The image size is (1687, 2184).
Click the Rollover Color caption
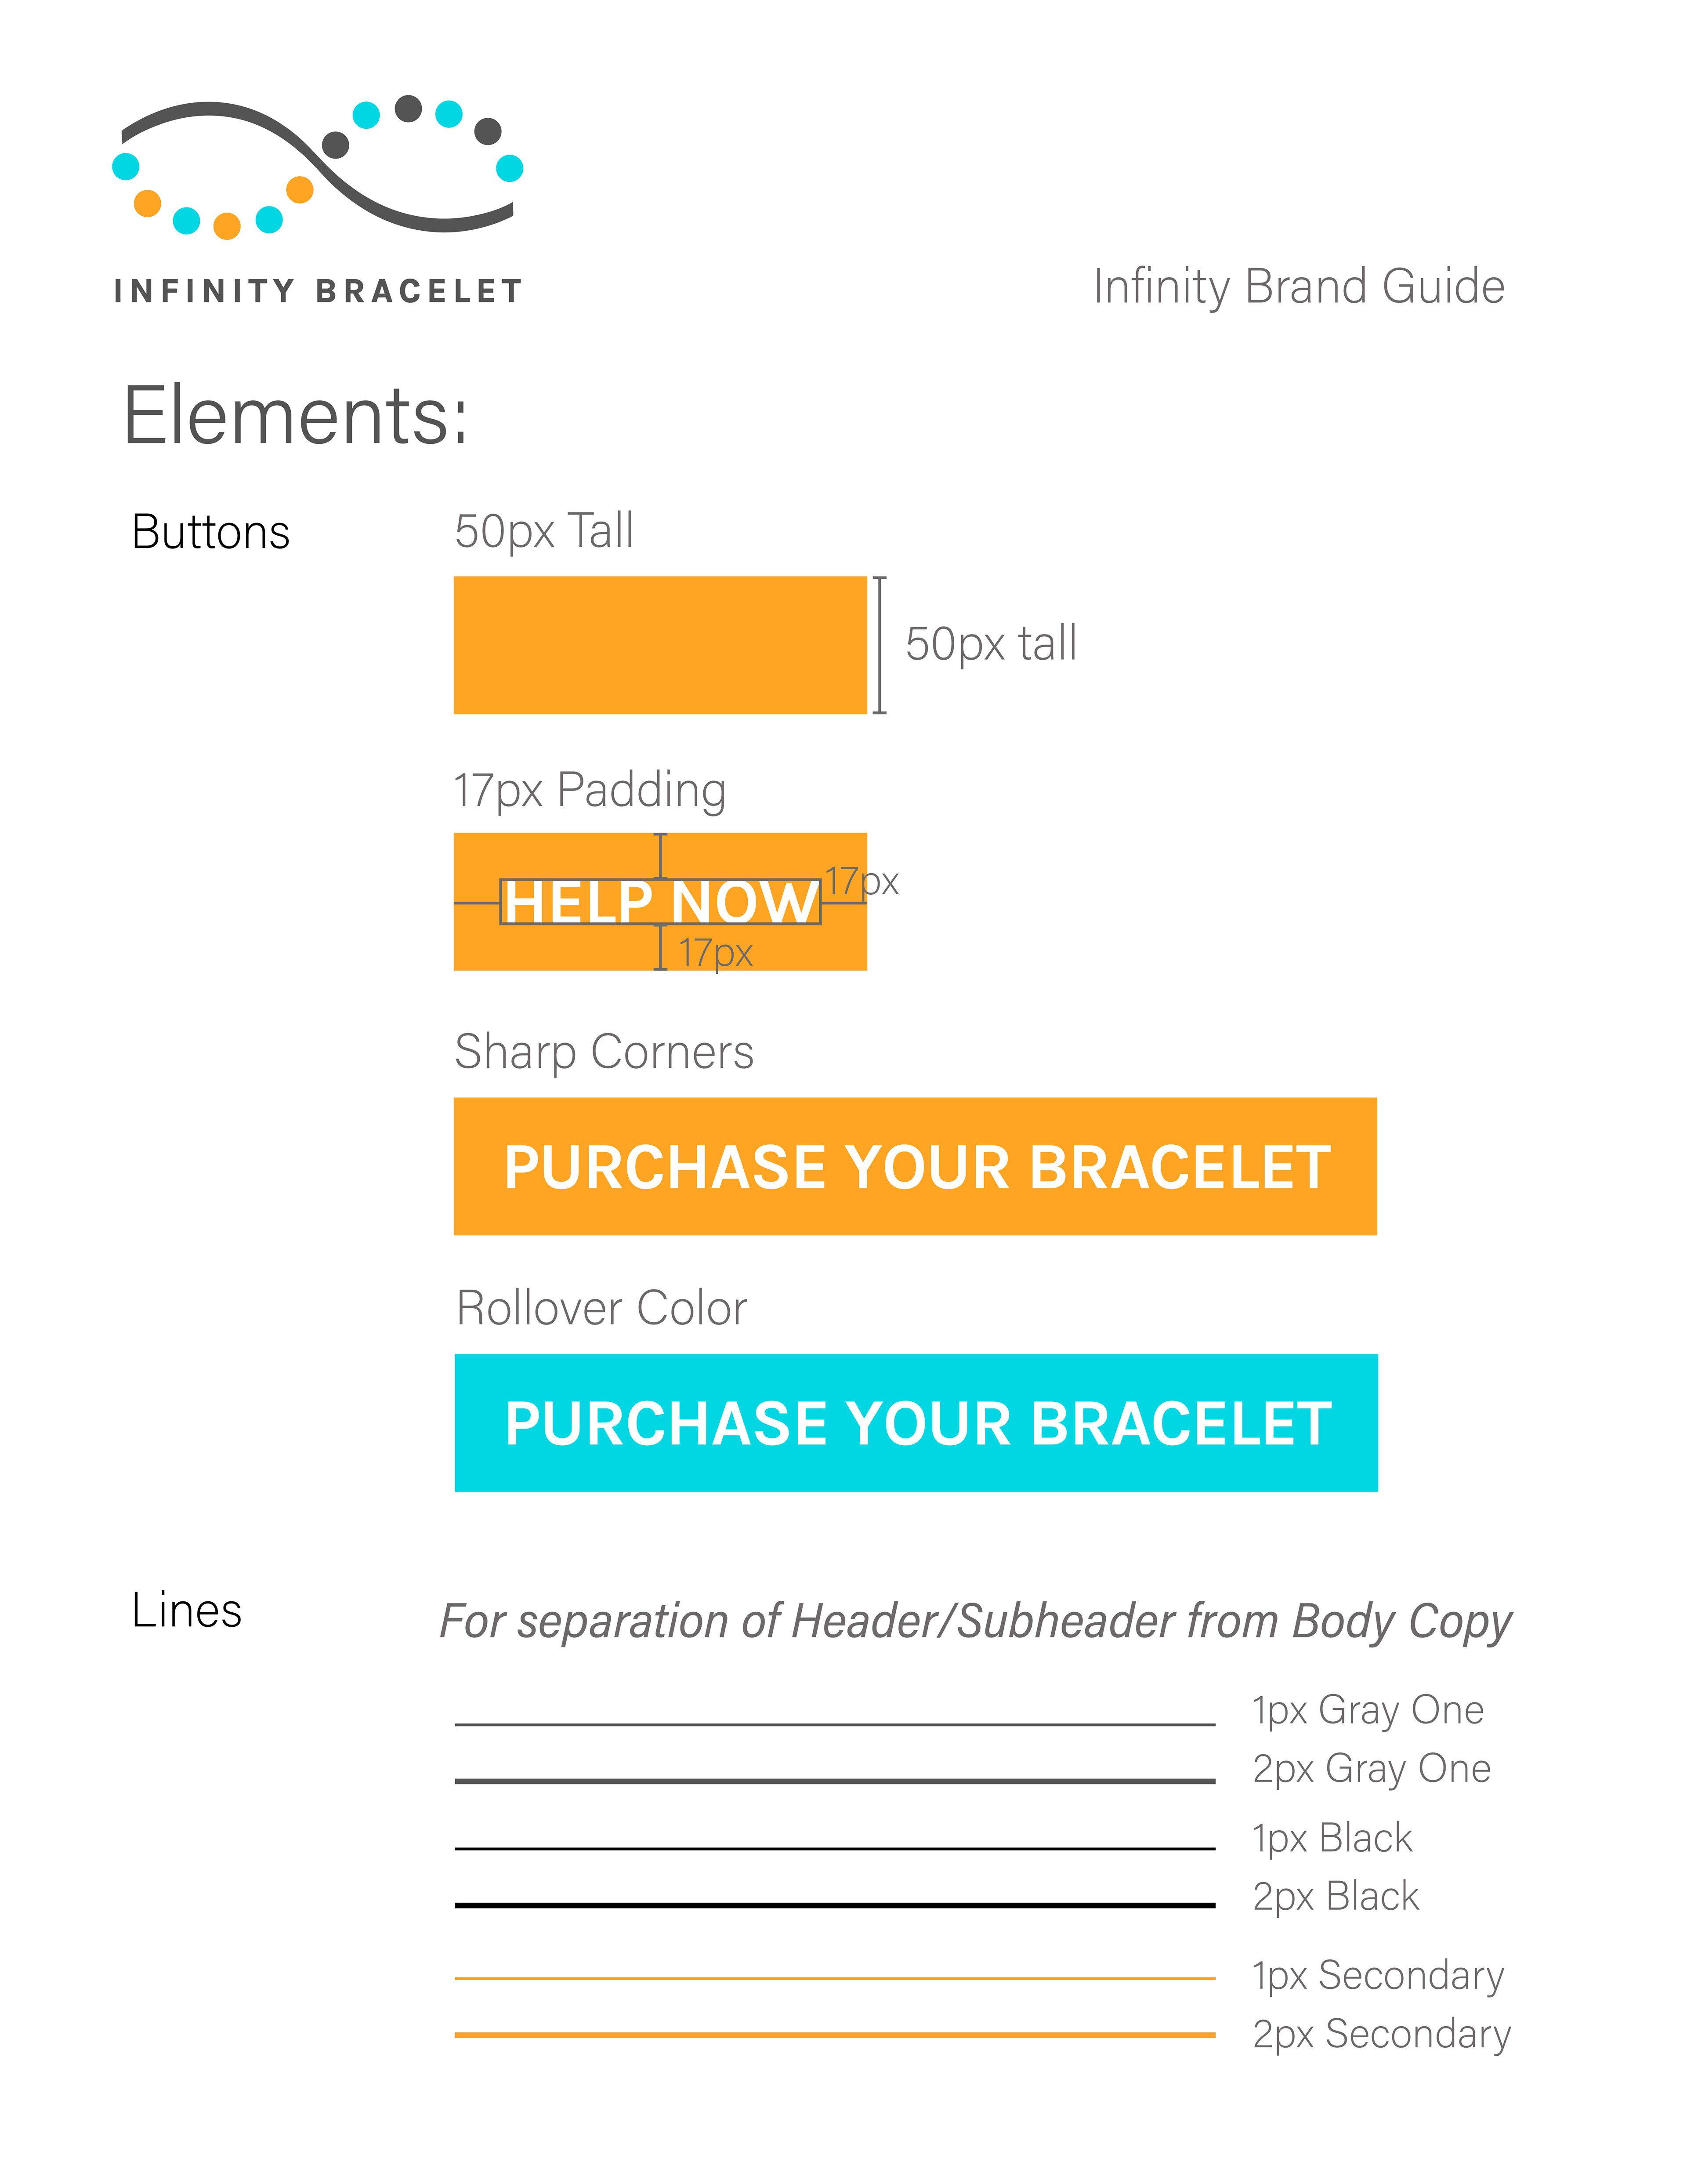click(x=601, y=1308)
